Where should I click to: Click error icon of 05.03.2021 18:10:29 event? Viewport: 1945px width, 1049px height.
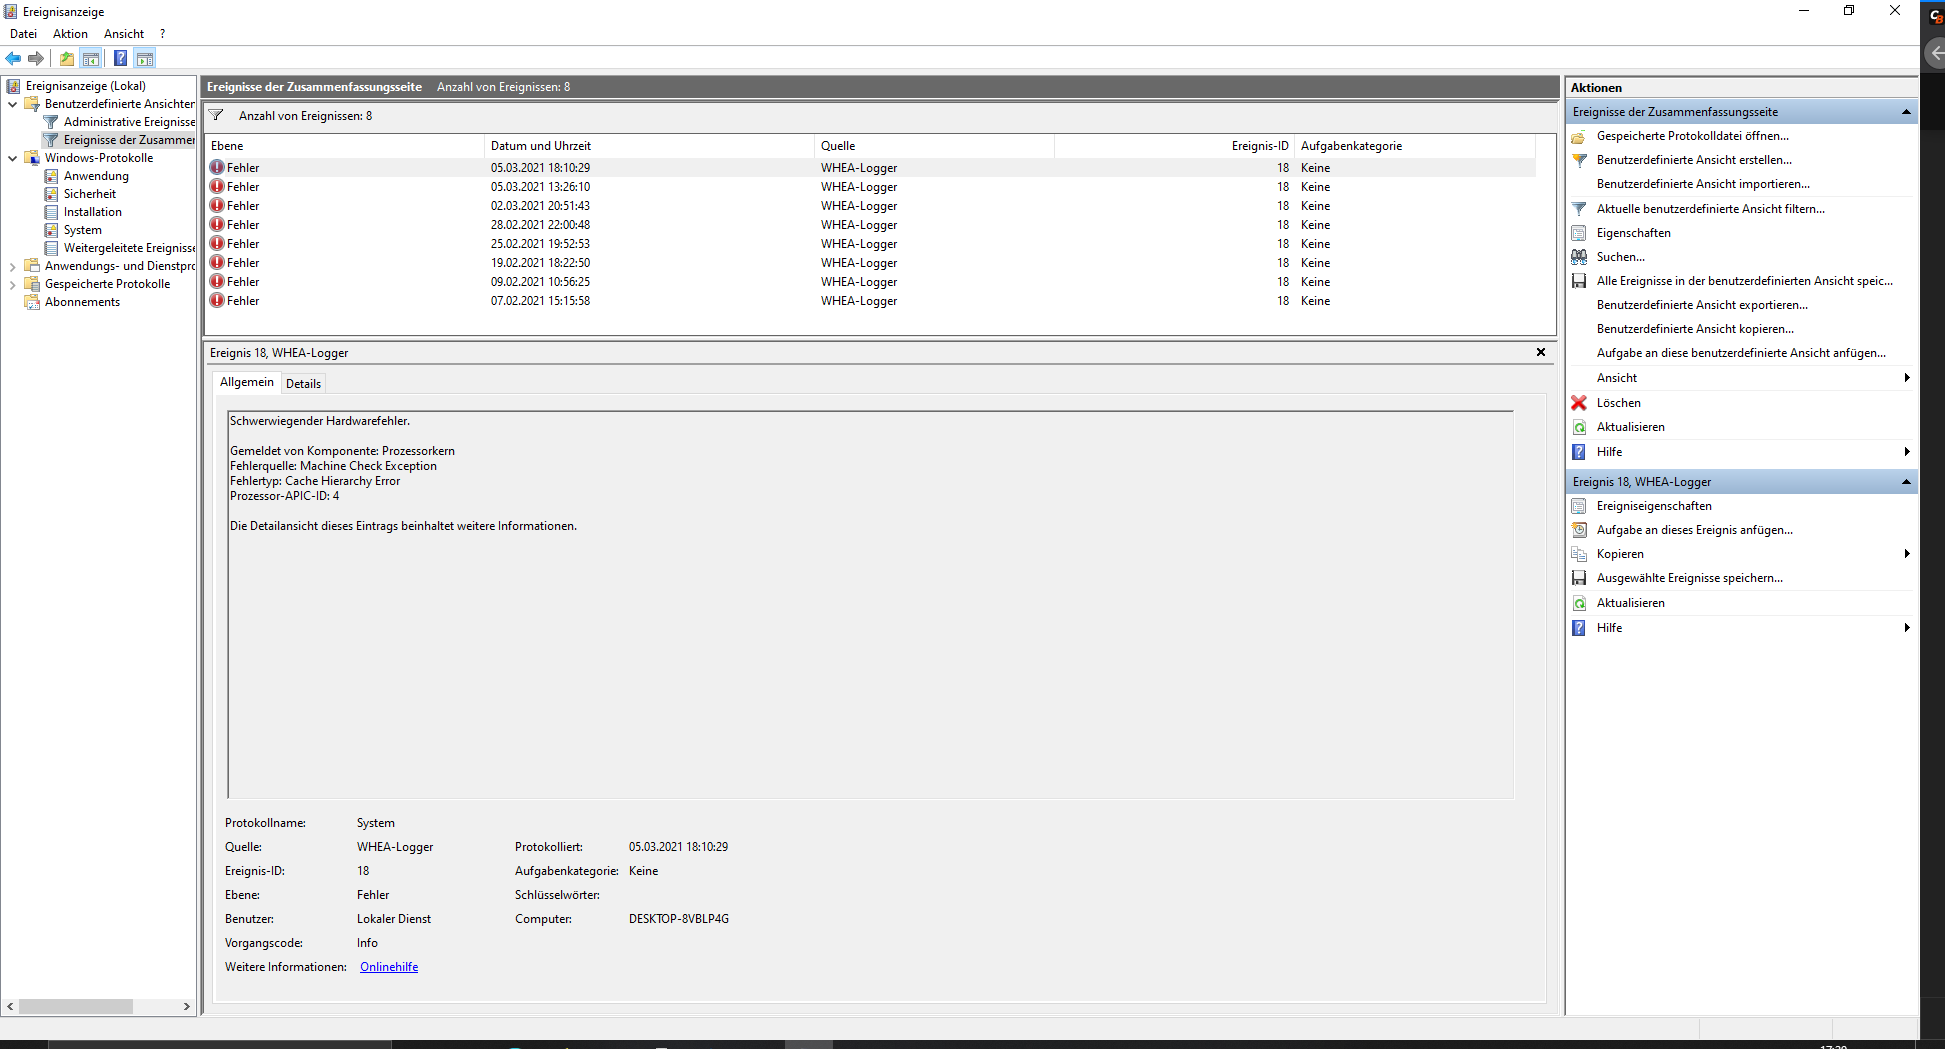(x=217, y=167)
